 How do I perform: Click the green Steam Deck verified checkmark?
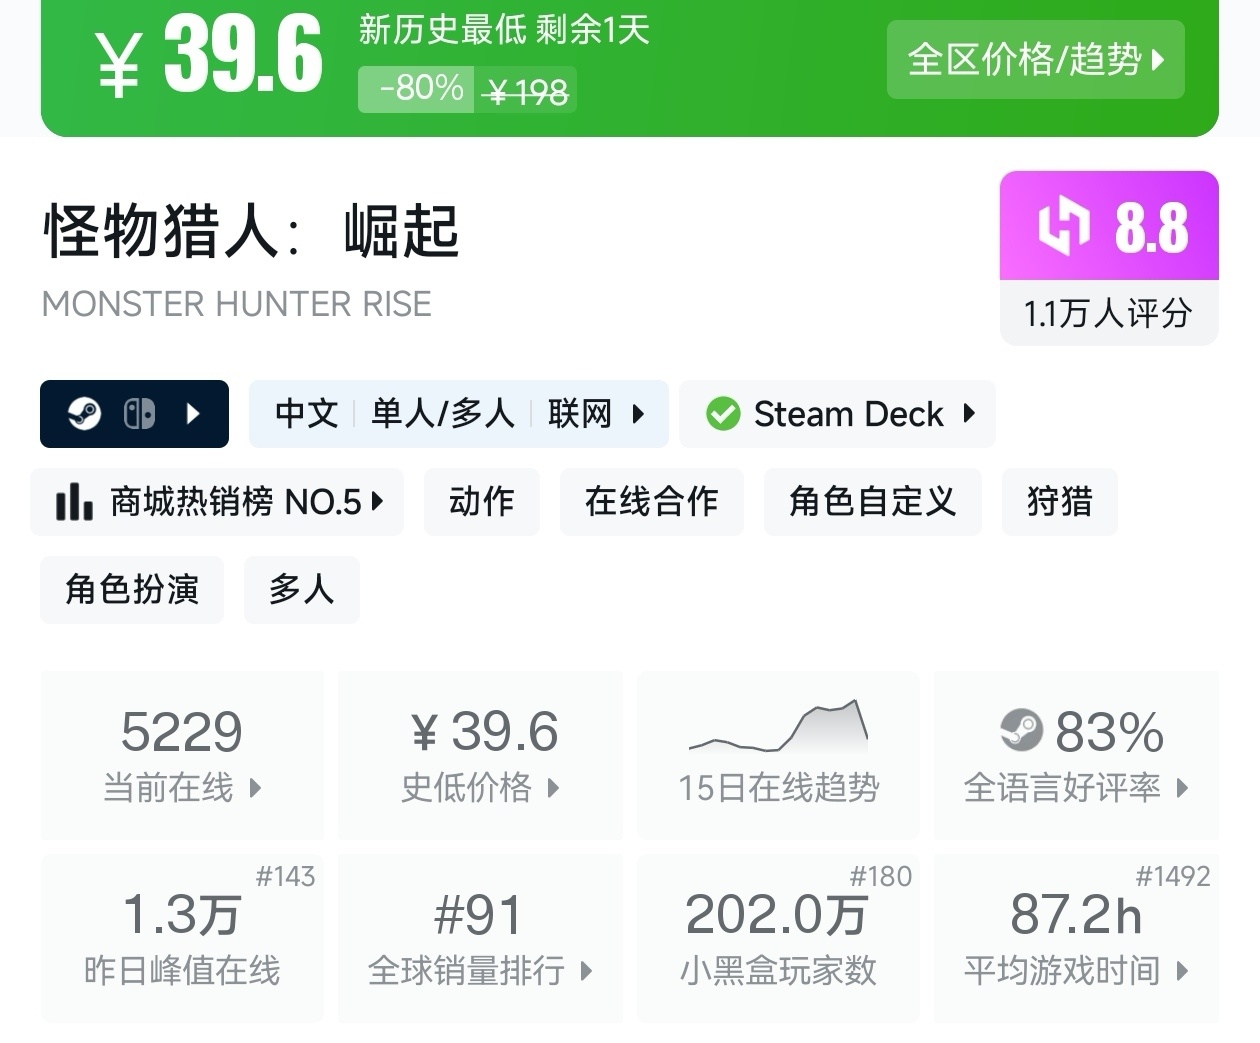(722, 413)
